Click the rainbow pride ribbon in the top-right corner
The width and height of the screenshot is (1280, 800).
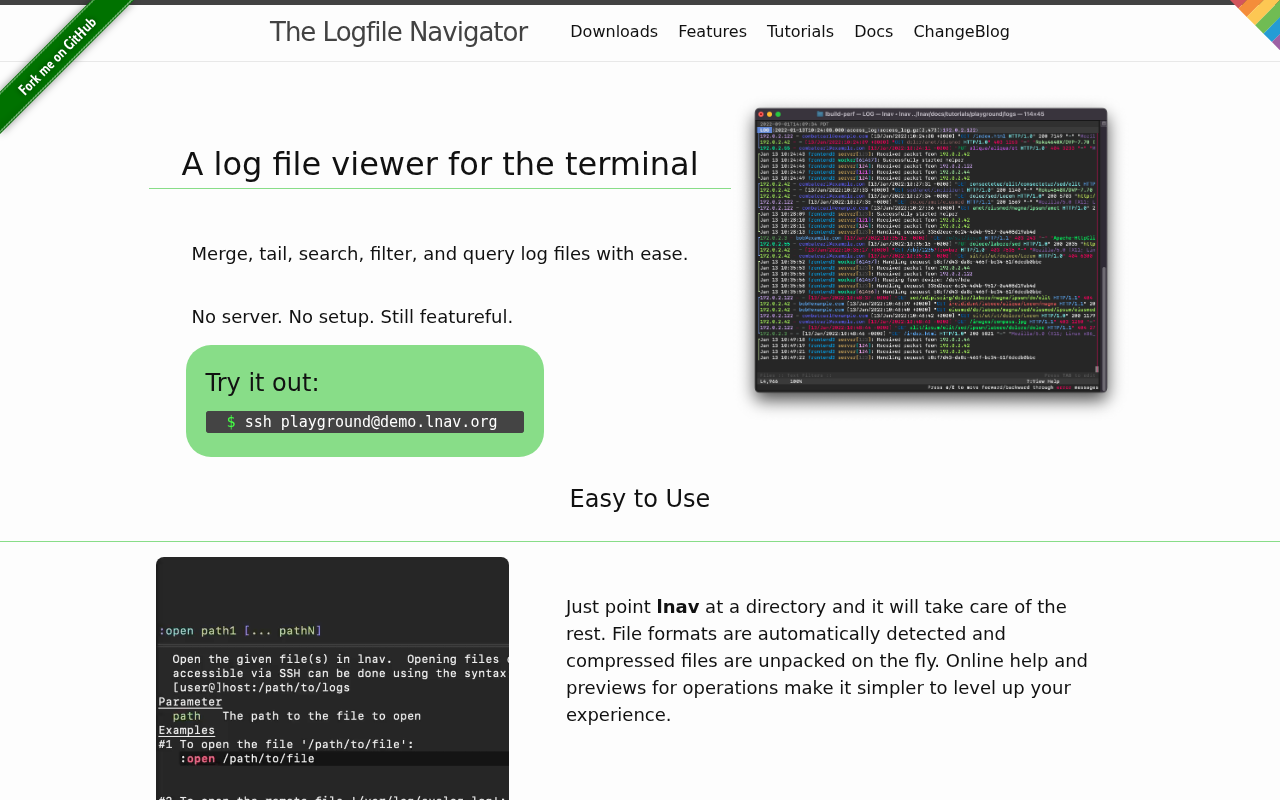coord(1262,18)
